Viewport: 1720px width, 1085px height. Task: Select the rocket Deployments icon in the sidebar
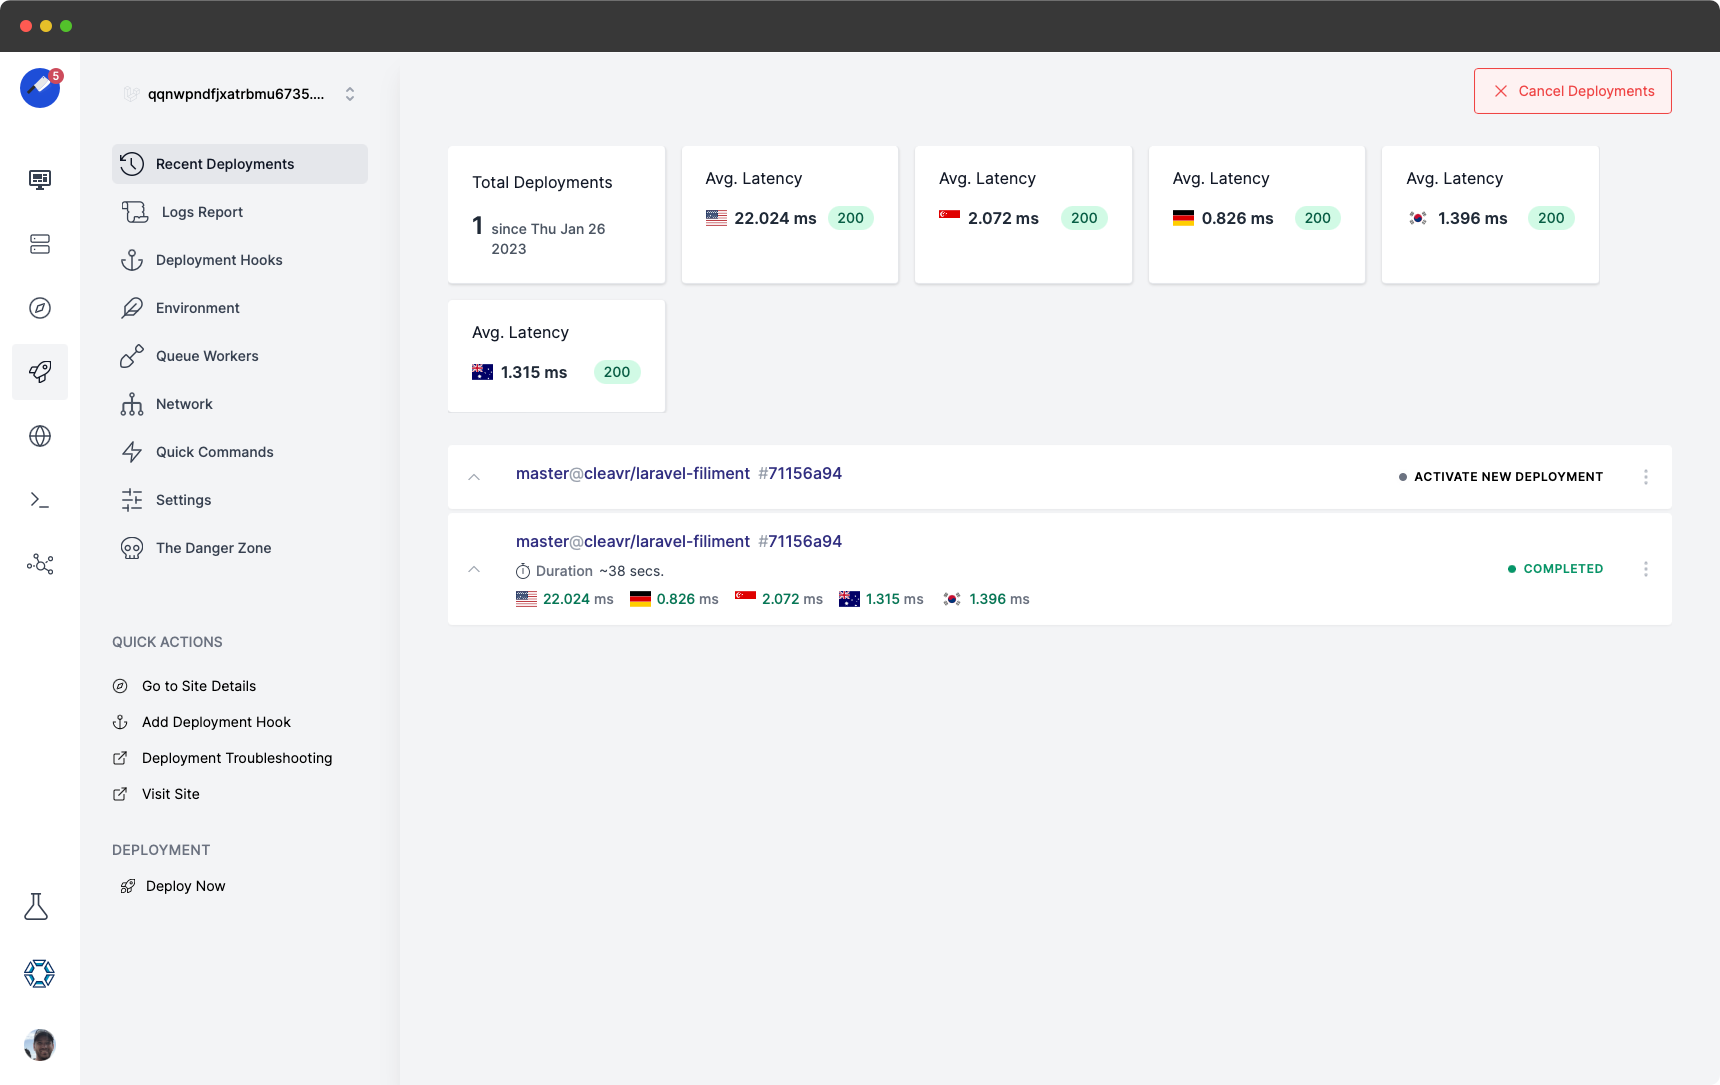[39, 371]
